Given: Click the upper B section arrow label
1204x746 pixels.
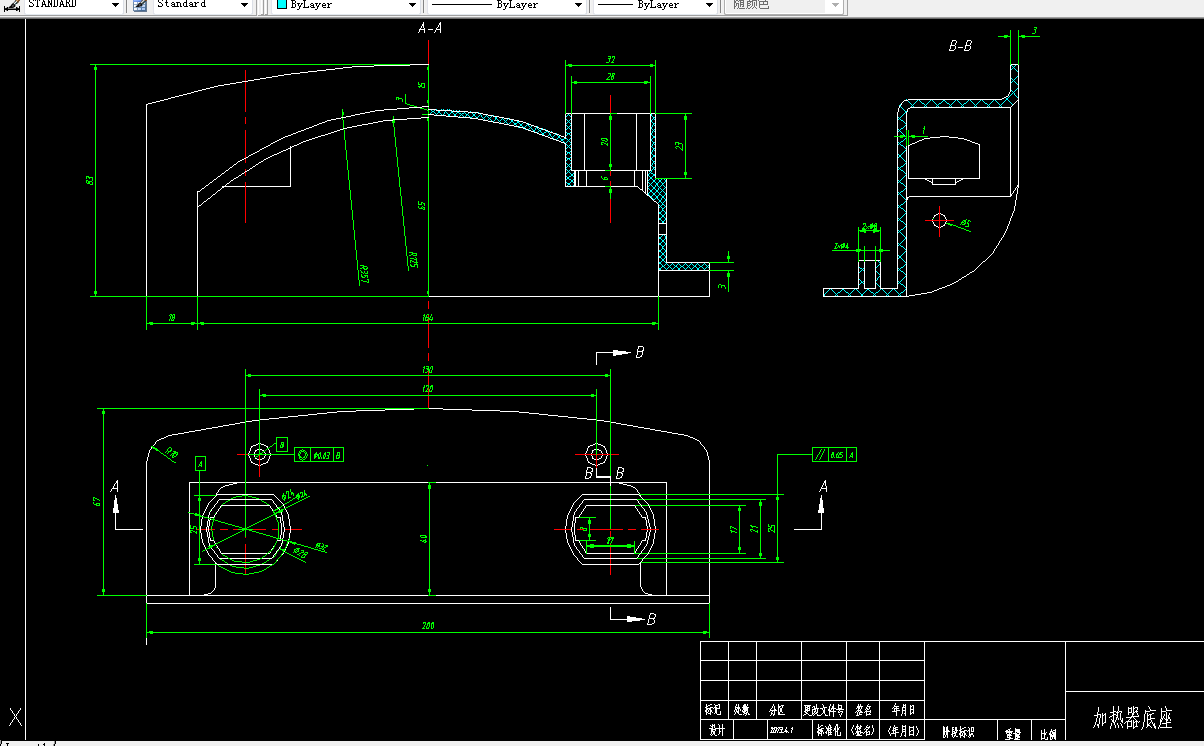Looking at the screenshot, I should (x=640, y=352).
